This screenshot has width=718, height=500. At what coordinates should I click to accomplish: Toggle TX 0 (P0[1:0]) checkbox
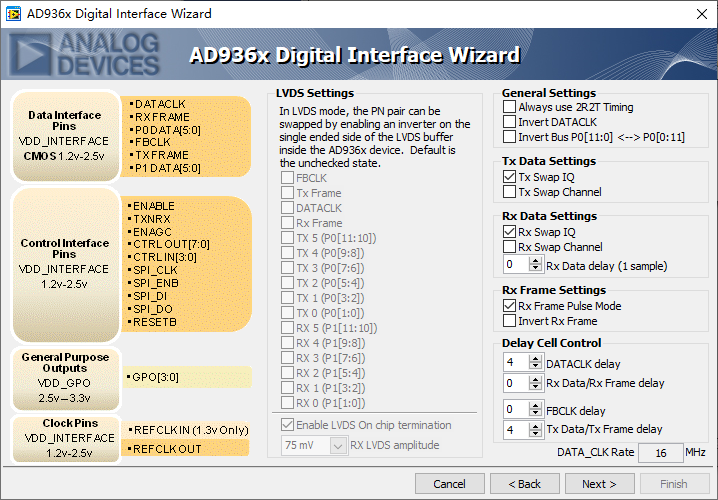click(x=287, y=313)
